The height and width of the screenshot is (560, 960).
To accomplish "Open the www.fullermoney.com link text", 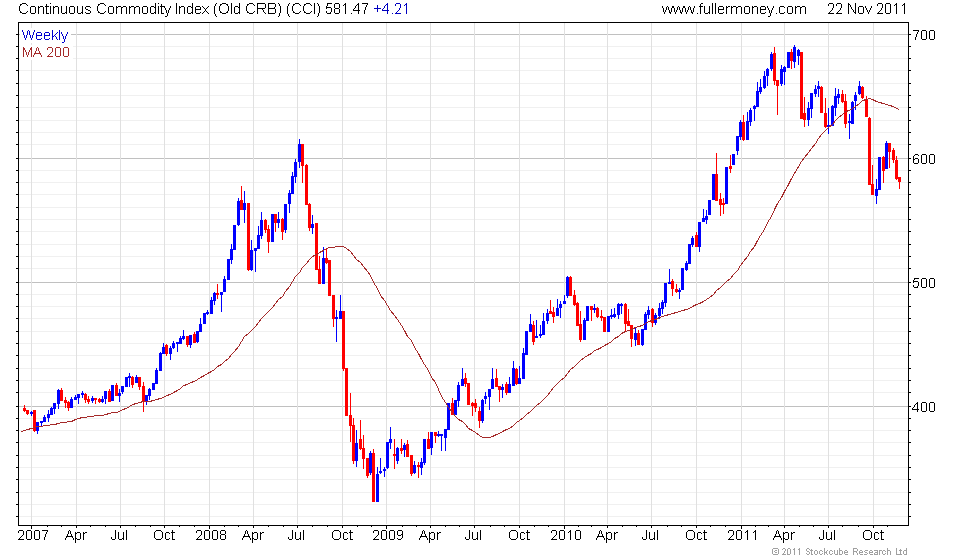I will point(734,9).
